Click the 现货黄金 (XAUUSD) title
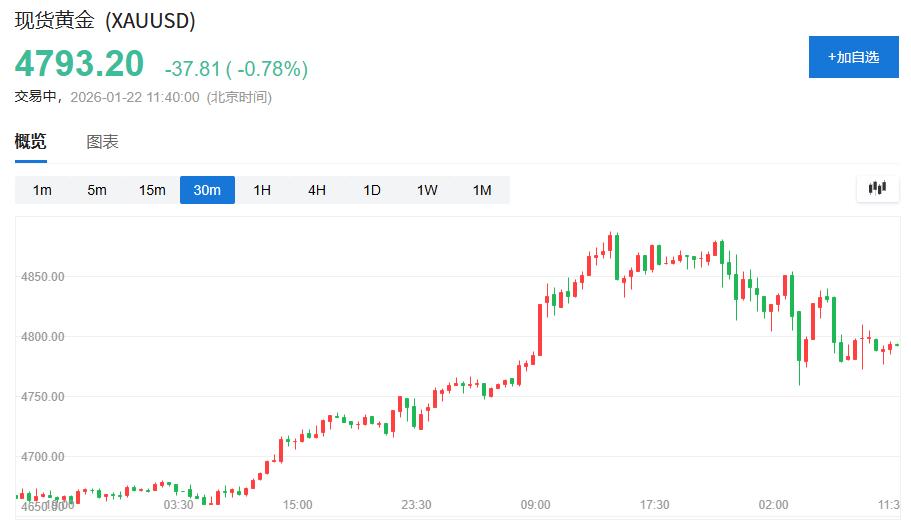911x528 pixels. click(105, 20)
